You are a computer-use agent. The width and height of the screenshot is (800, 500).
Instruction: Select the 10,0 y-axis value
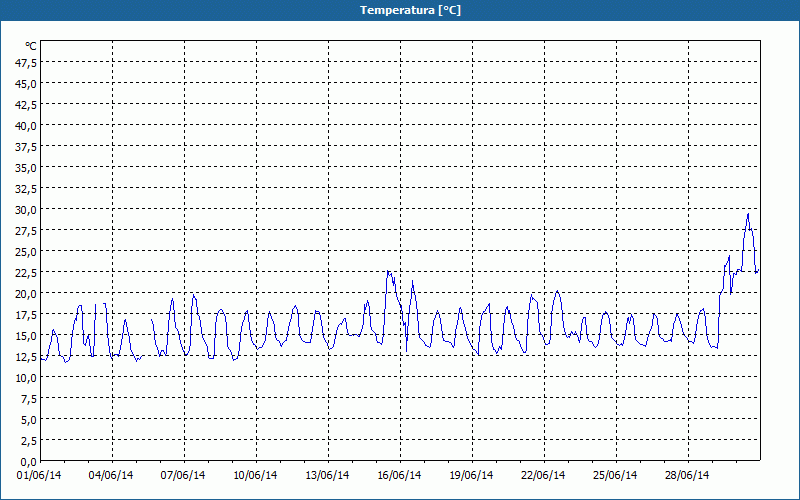[27, 378]
